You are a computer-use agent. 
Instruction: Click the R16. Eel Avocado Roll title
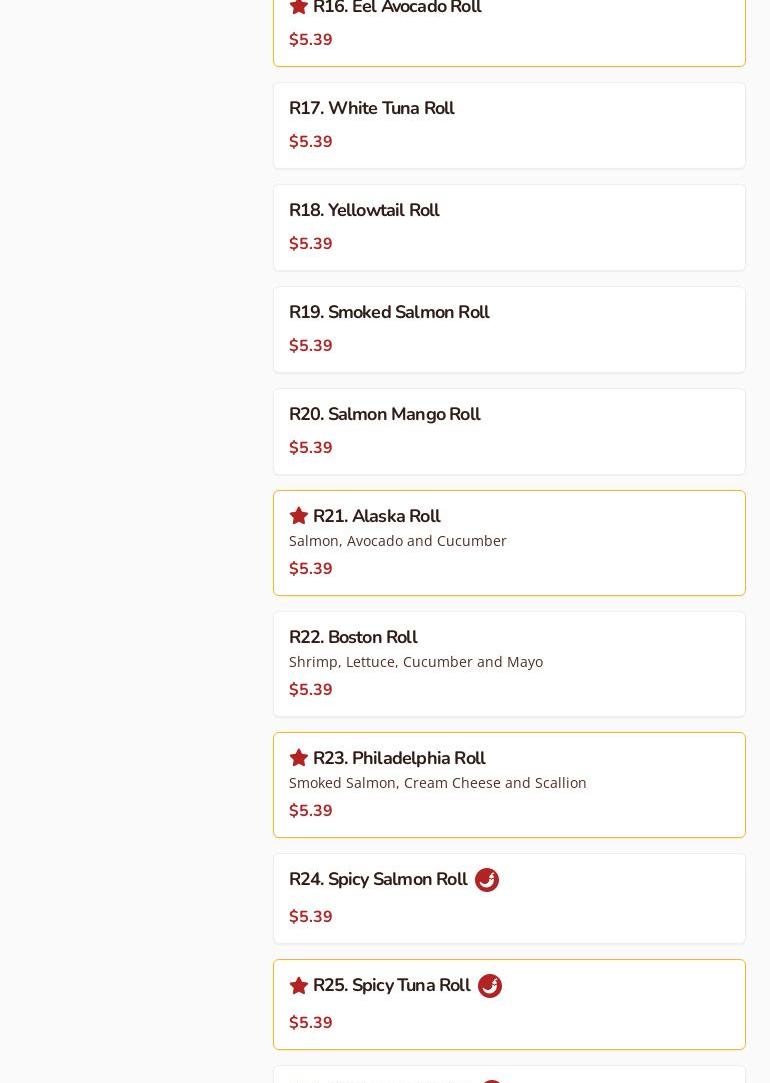pyautogui.click(x=397, y=8)
